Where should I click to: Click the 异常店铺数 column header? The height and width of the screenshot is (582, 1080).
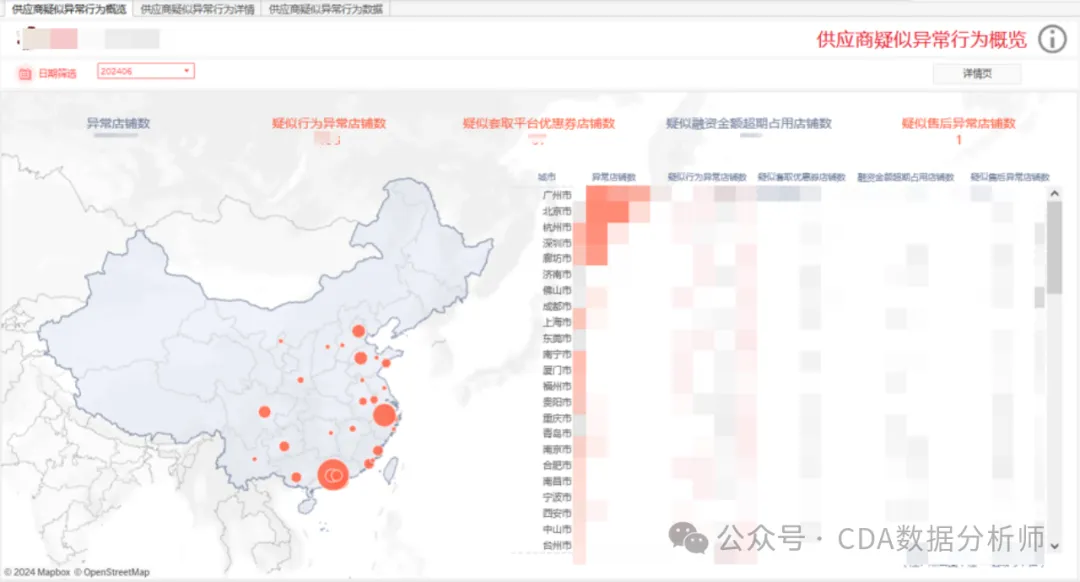(x=614, y=177)
